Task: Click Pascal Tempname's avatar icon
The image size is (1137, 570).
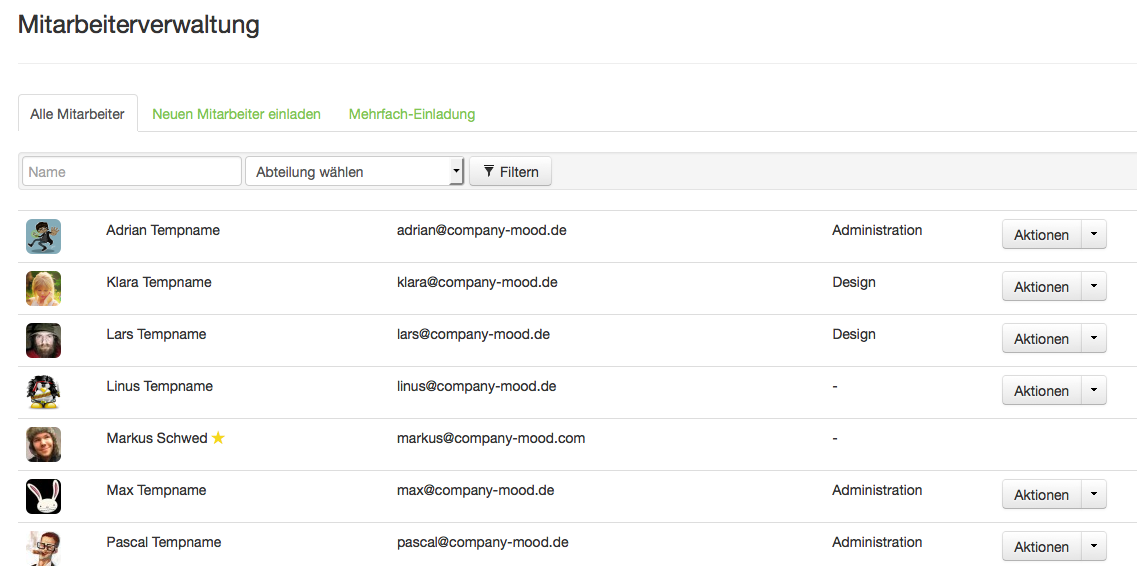Action: click(x=43, y=548)
